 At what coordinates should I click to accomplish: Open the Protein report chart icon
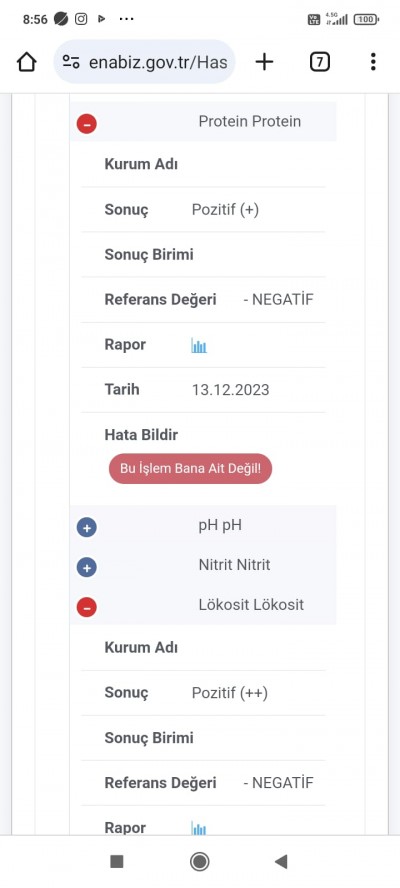(x=199, y=345)
